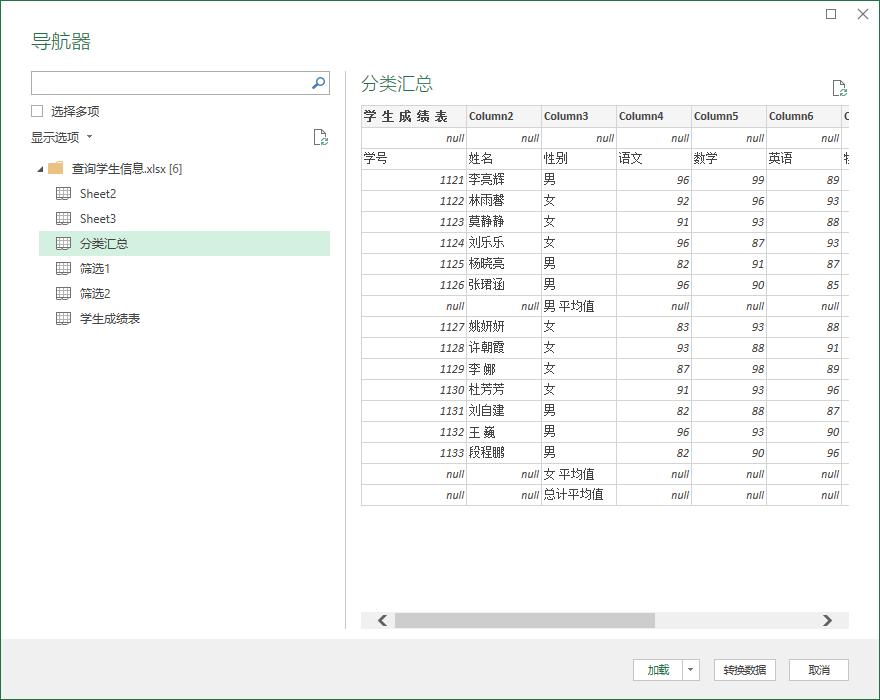The width and height of the screenshot is (880, 700).
Task: Click the 取消 button
Action: [x=820, y=670]
